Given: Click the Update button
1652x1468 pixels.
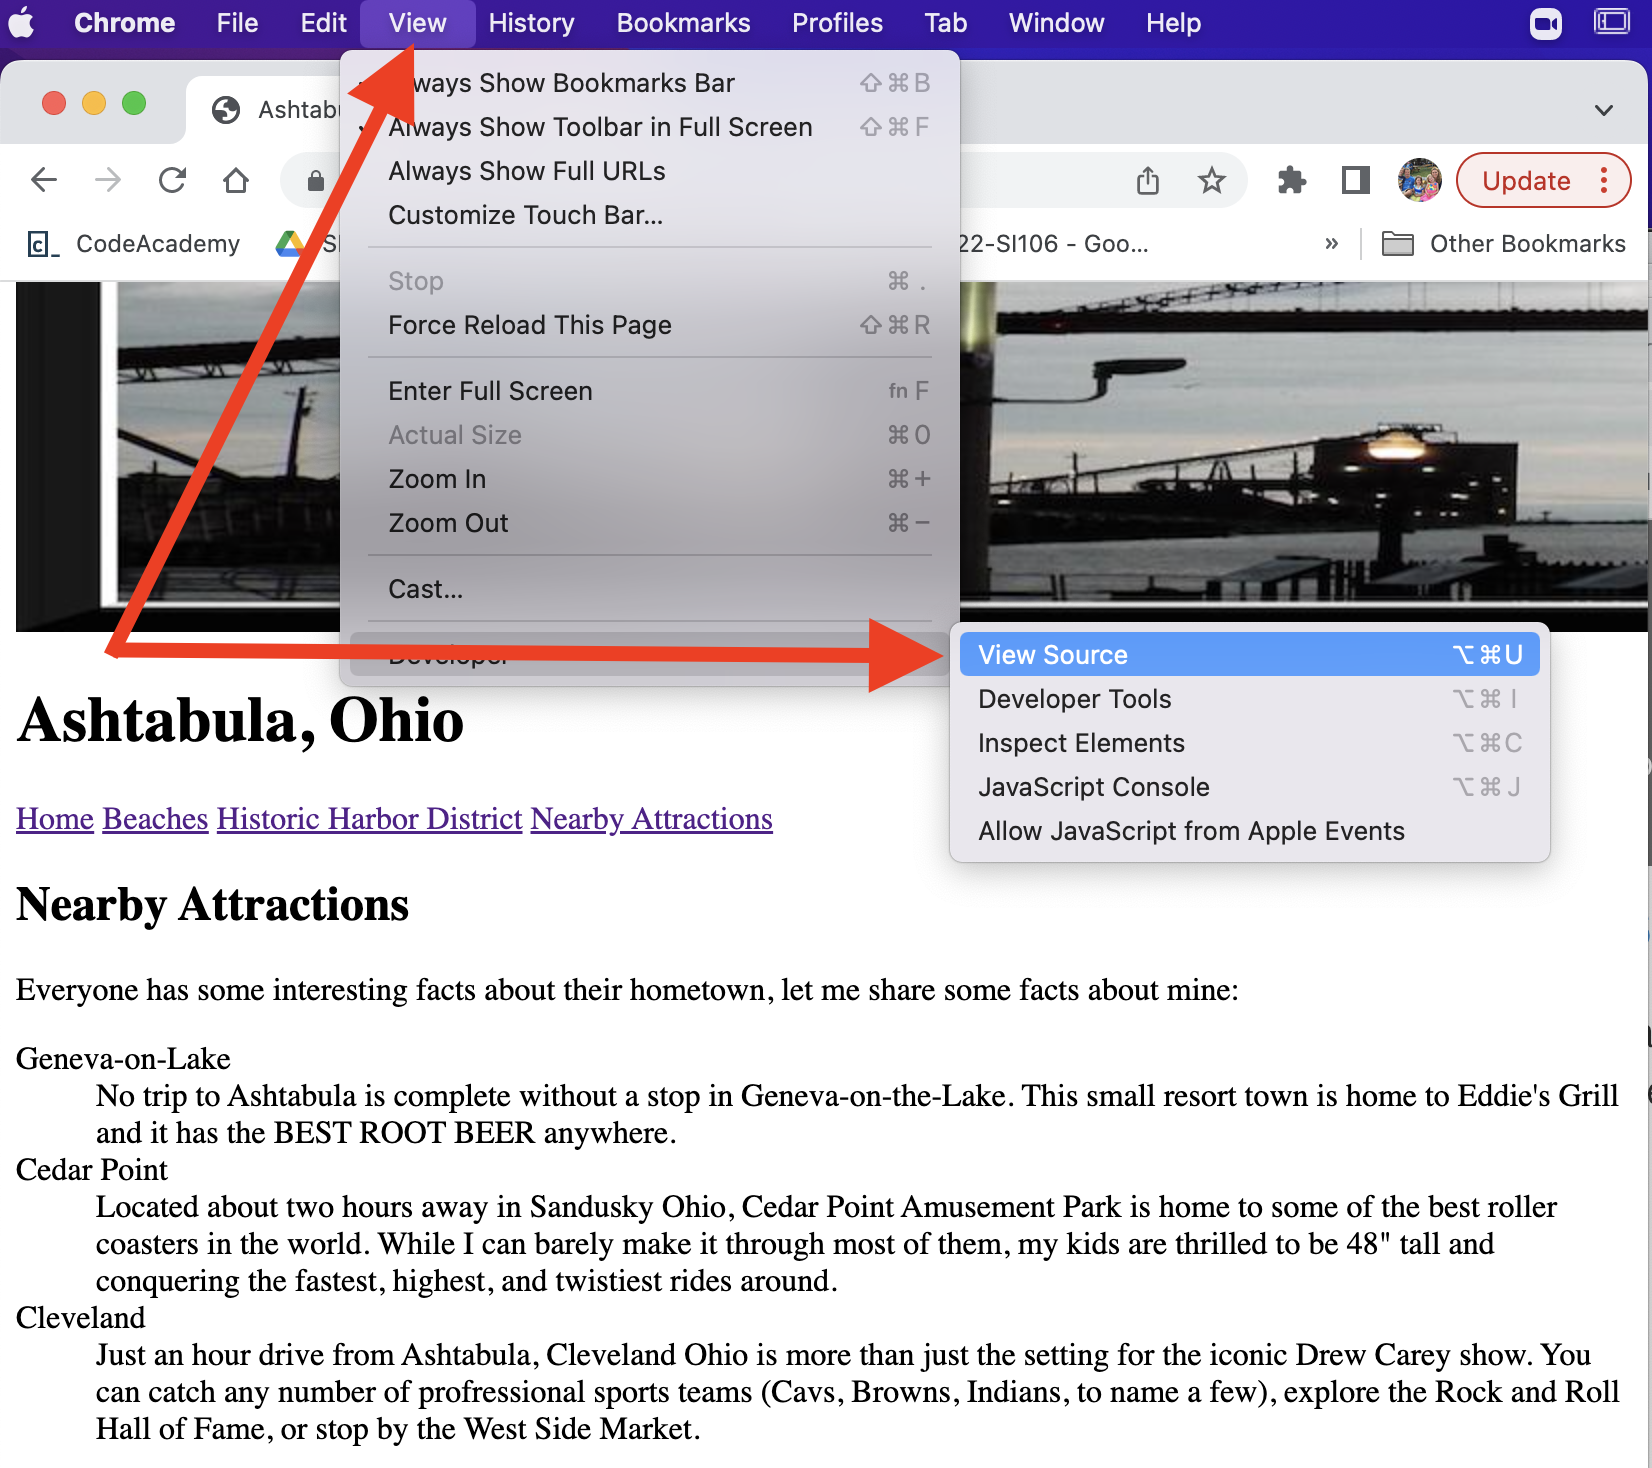Looking at the screenshot, I should pyautogui.click(x=1525, y=181).
